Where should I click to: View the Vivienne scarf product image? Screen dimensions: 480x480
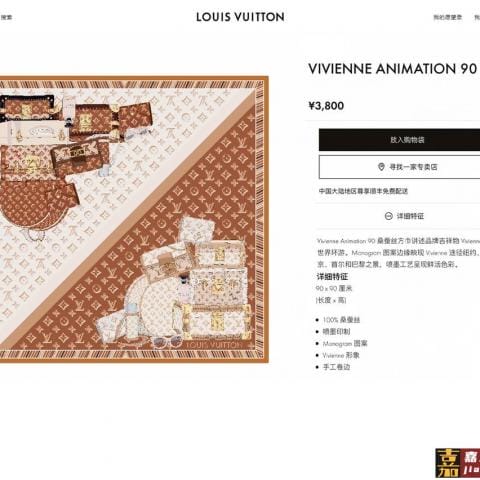pyautogui.click(x=134, y=219)
